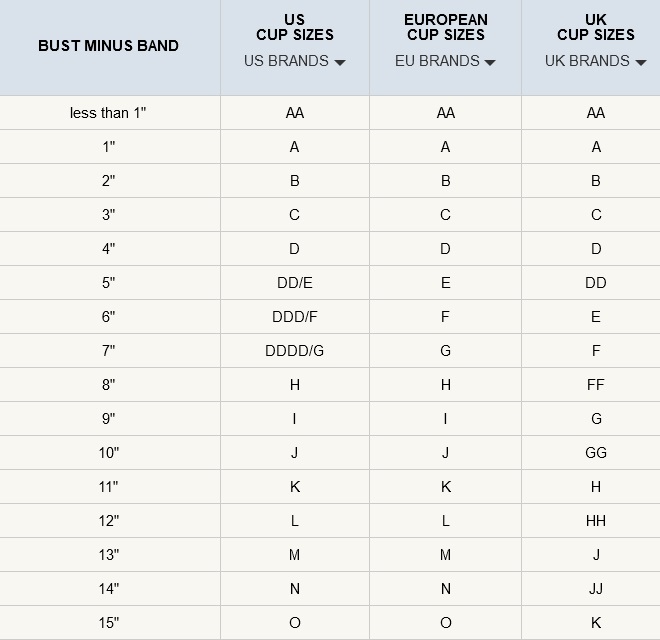Click the BUST MINUS BAND column header
Viewport: 660px width, 640px height.
point(108,46)
